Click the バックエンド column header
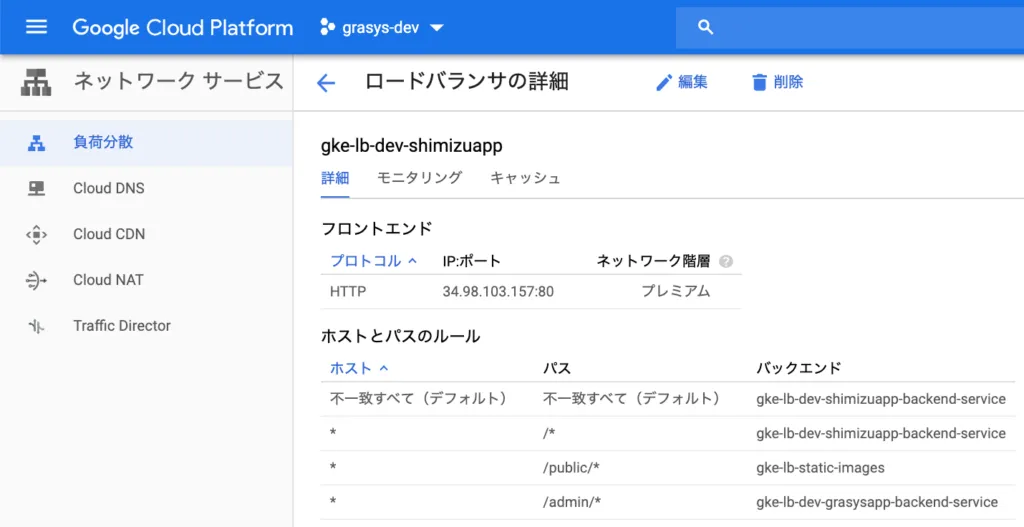Image resolution: width=1024 pixels, height=527 pixels. tap(799, 368)
